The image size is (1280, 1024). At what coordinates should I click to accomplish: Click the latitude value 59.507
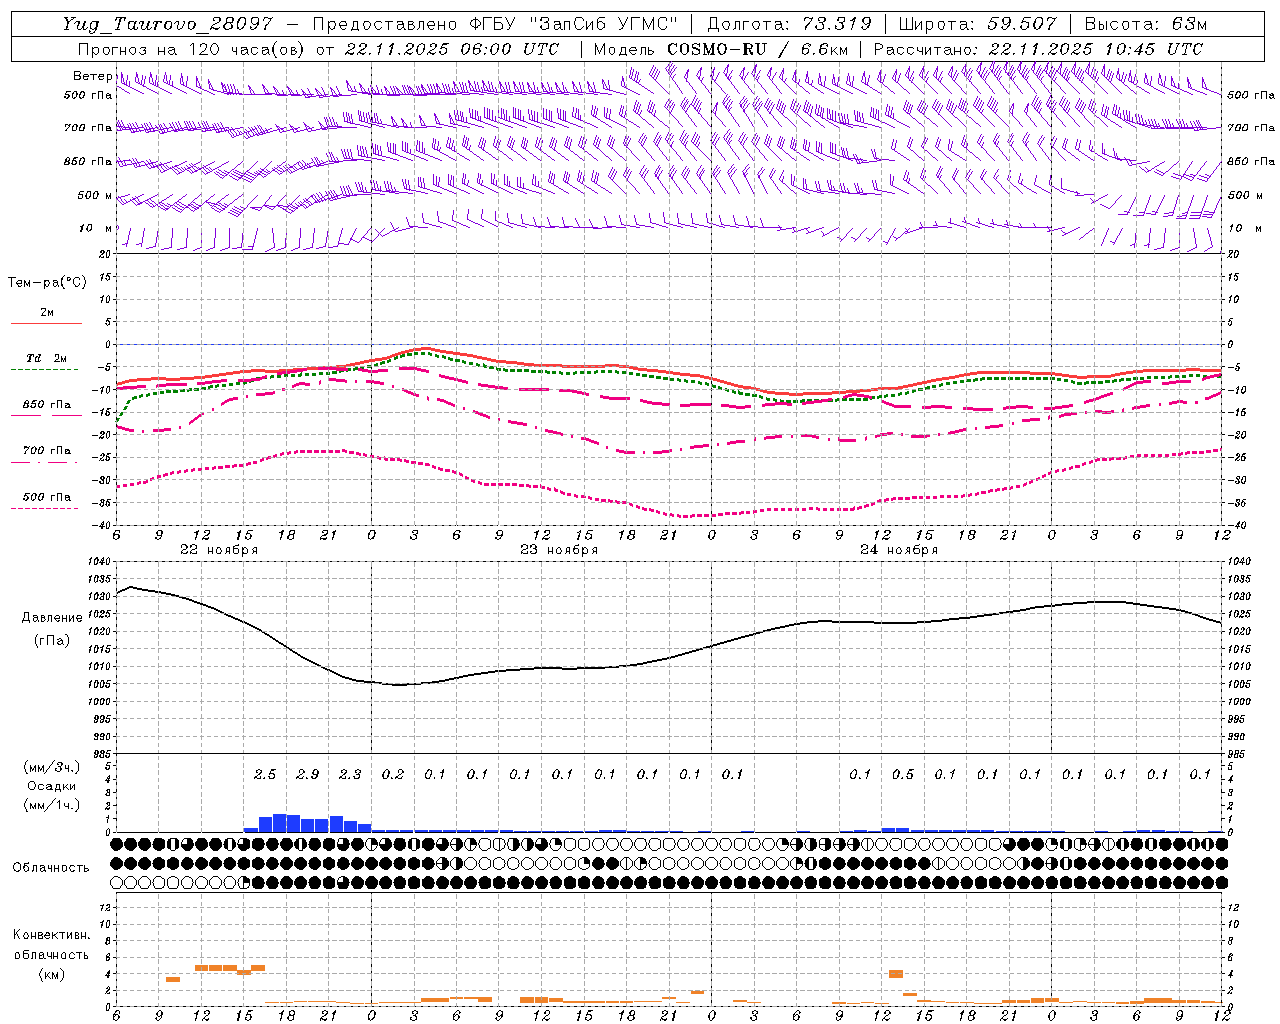pyautogui.click(x=1022, y=24)
